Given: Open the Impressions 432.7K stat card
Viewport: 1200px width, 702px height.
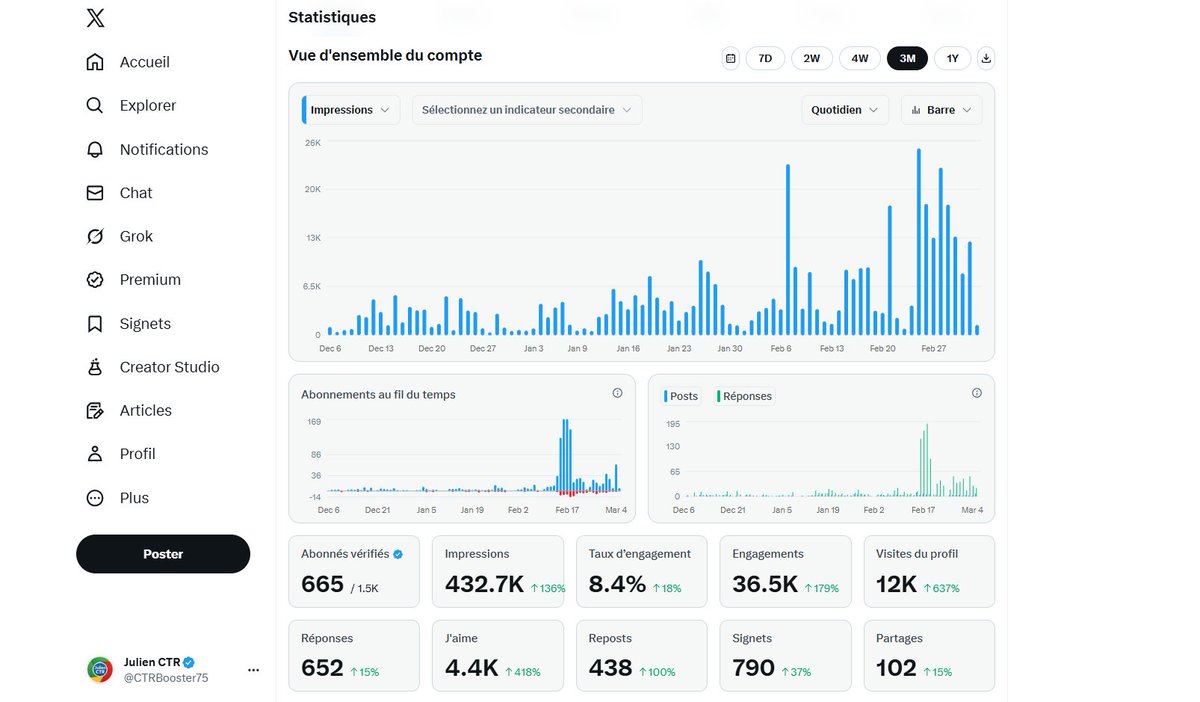Looking at the screenshot, I should [498, 571].
